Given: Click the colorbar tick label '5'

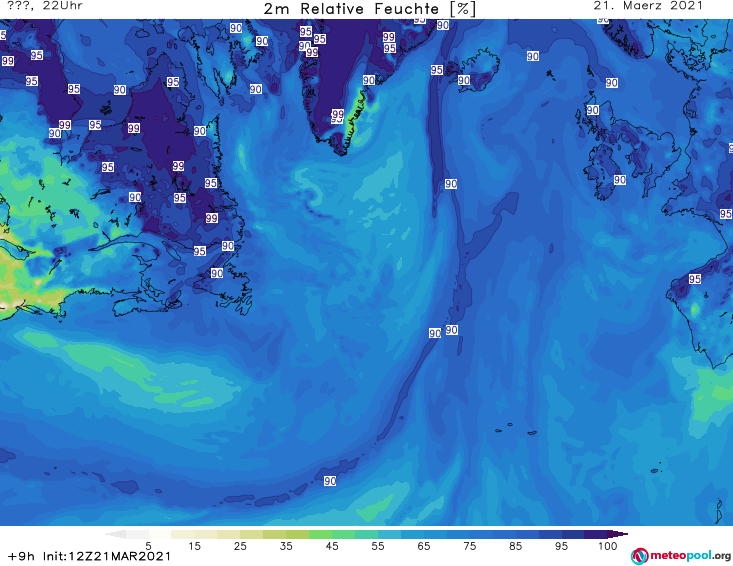Looking at the screenshot, I should (x=148, y=546).
